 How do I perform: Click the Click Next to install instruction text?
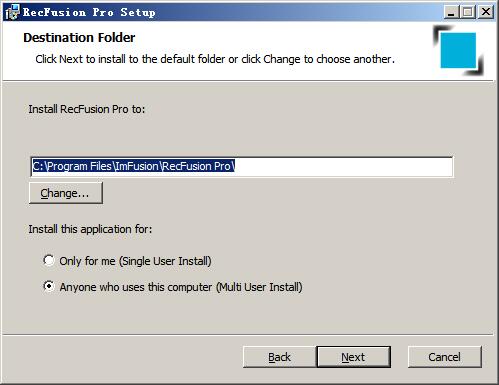pyautogui.click(x=215, y=59)
